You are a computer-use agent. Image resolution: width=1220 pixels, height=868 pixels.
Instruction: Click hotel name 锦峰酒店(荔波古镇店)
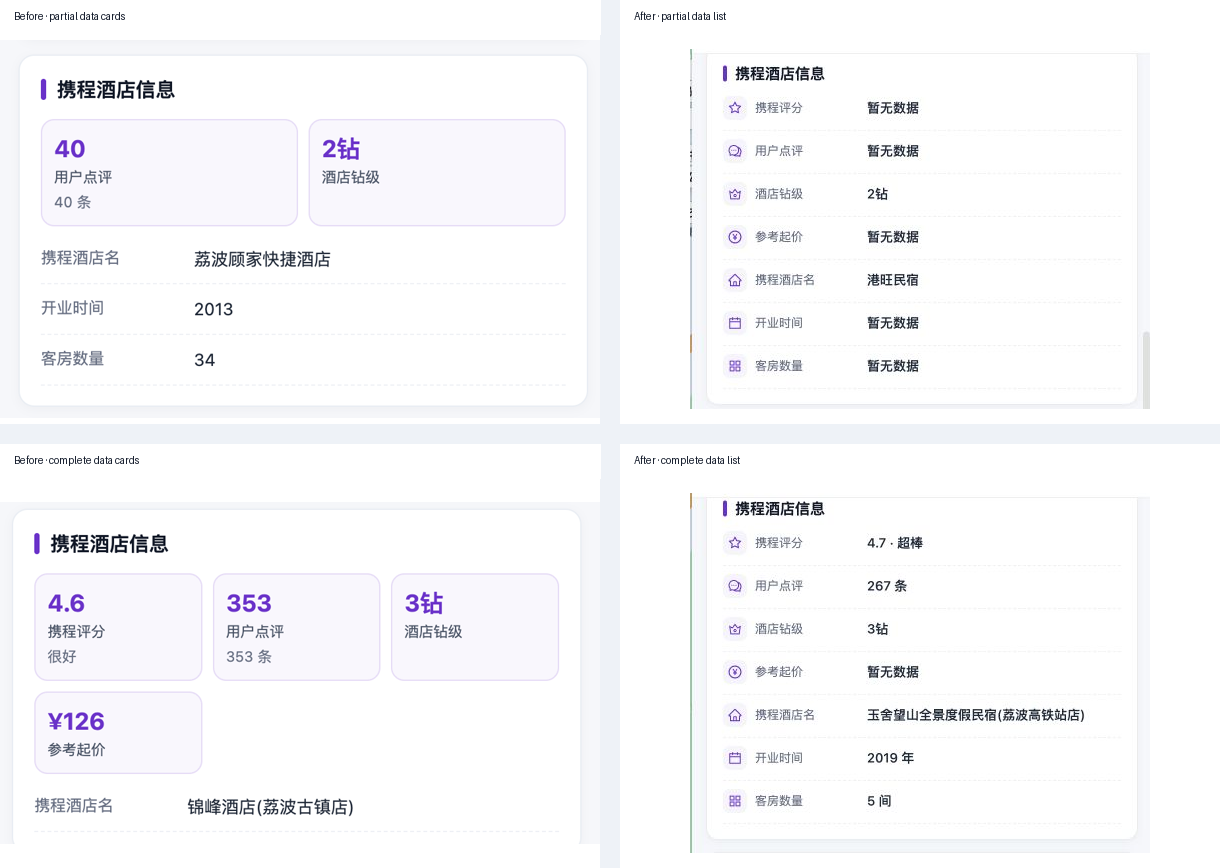tap(271, 807)
